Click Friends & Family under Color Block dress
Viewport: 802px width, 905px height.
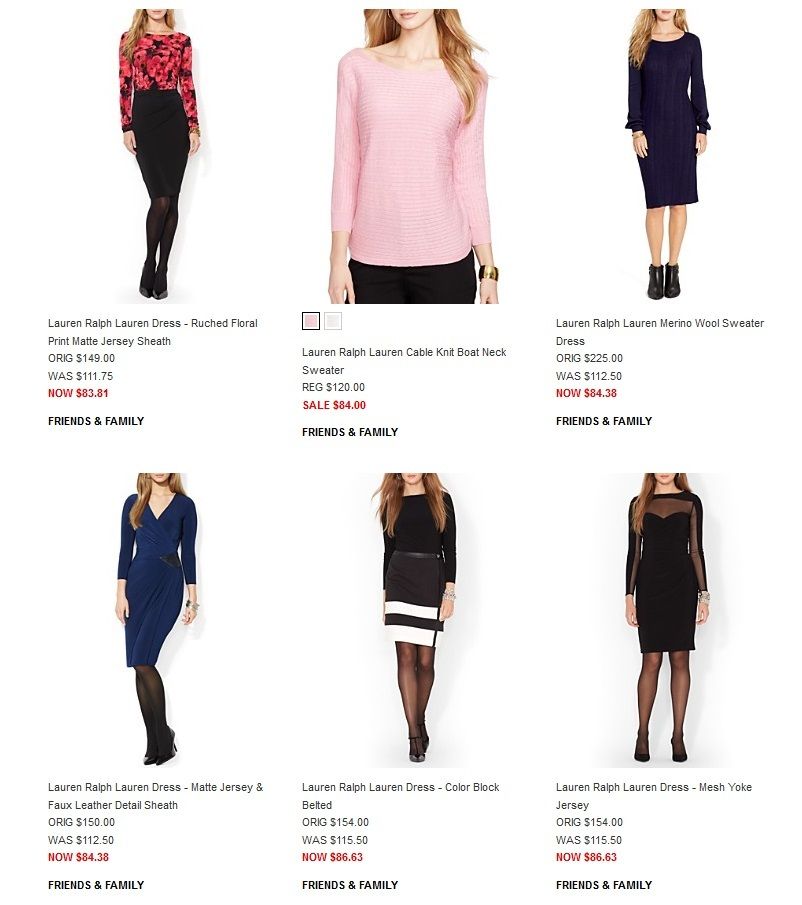click(x=350, y=885)
